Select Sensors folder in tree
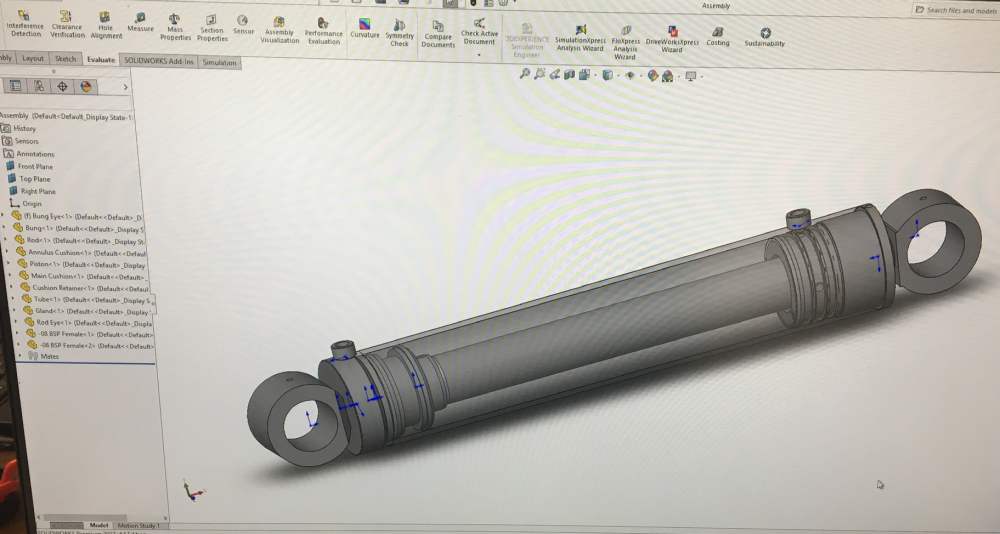 click(21, 141)
